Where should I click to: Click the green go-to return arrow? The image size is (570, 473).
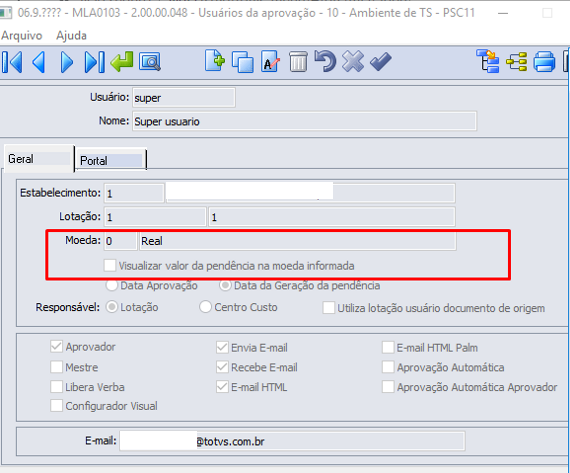click(122, 61)
